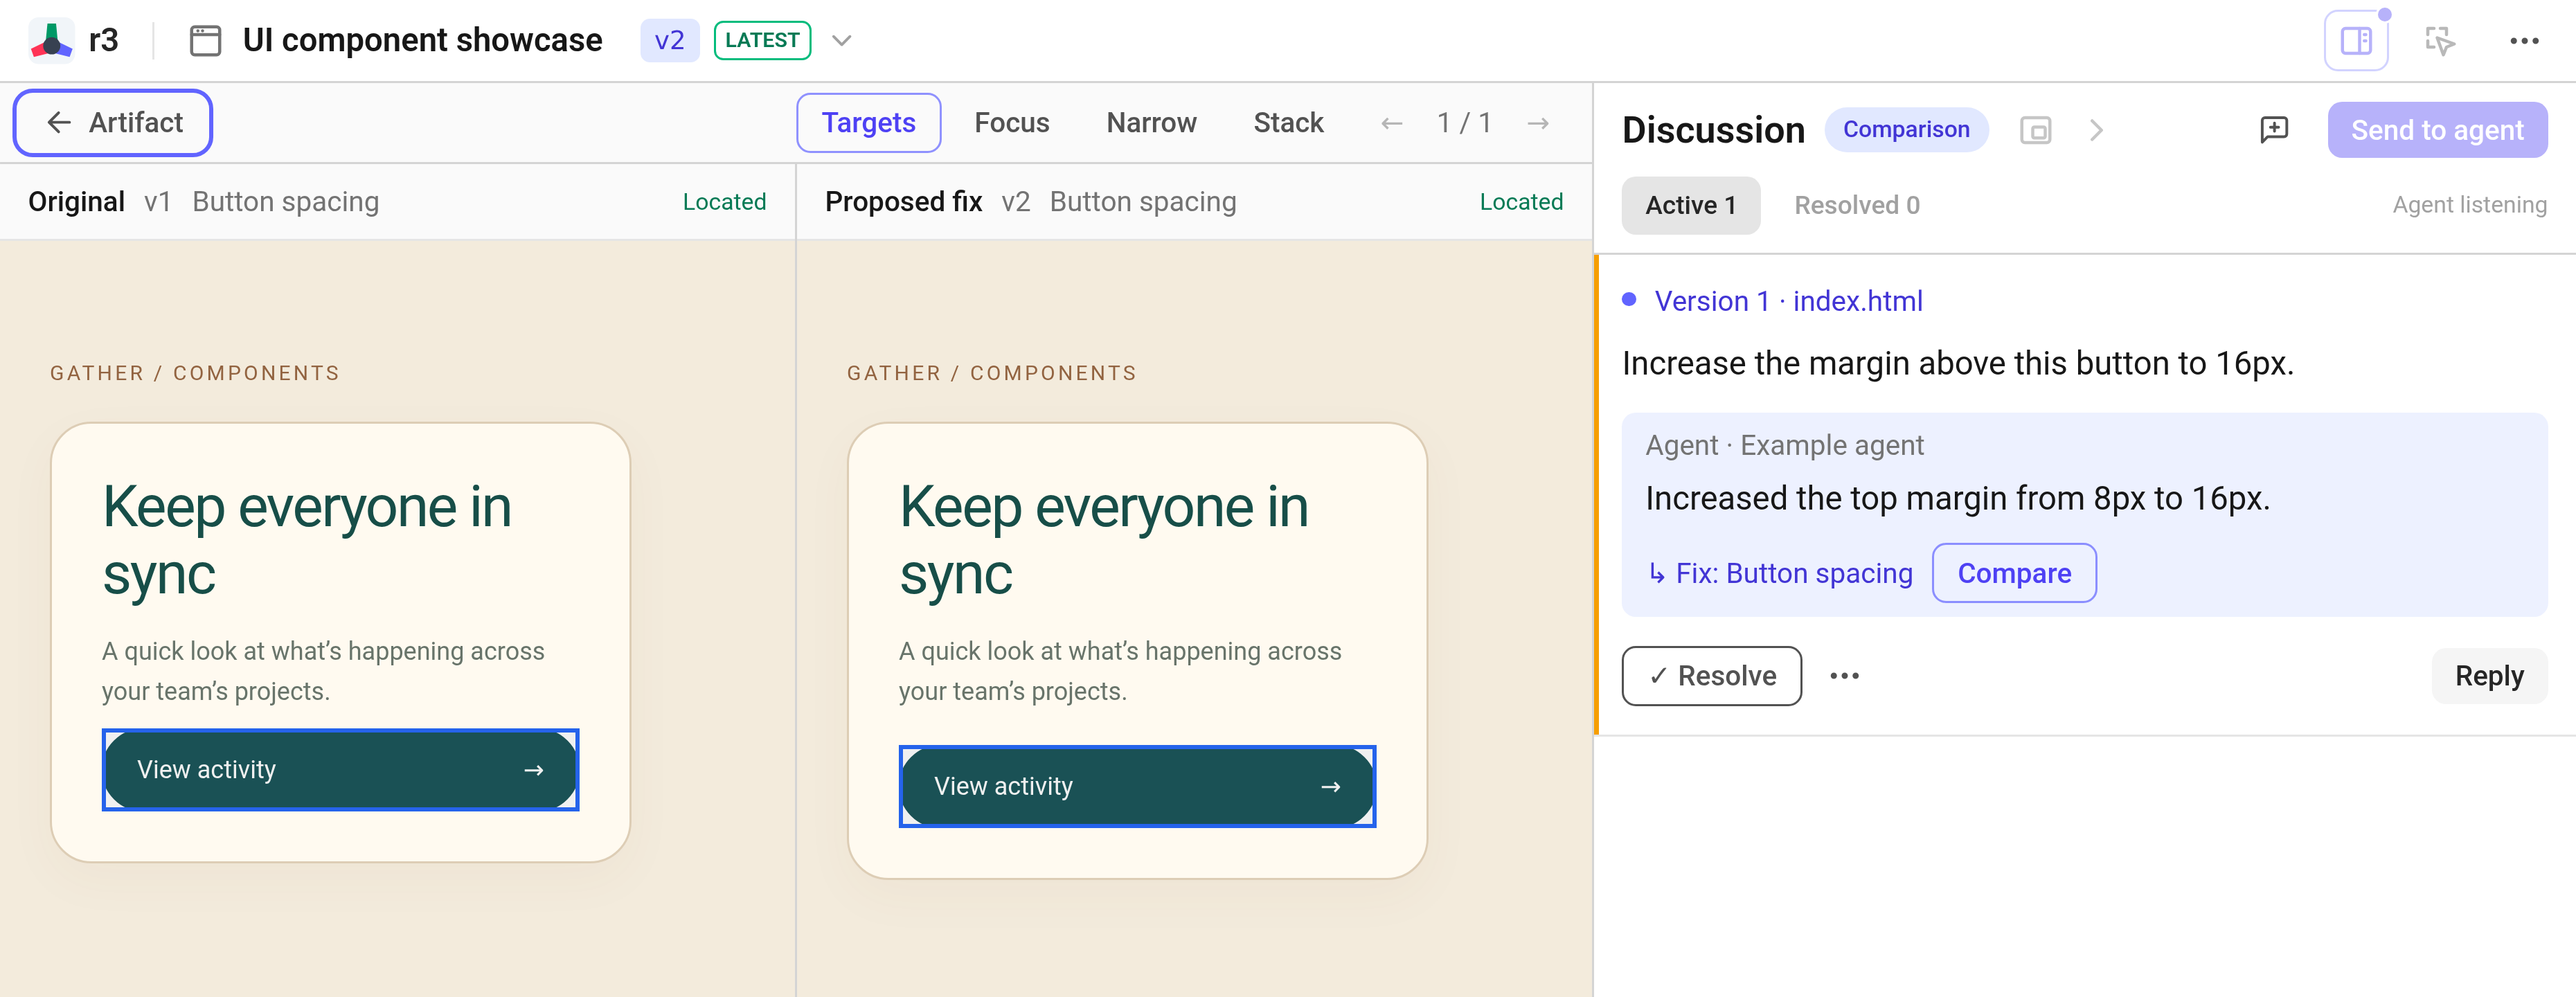Expand the Discussion panel chevron

click(2096, 131)
